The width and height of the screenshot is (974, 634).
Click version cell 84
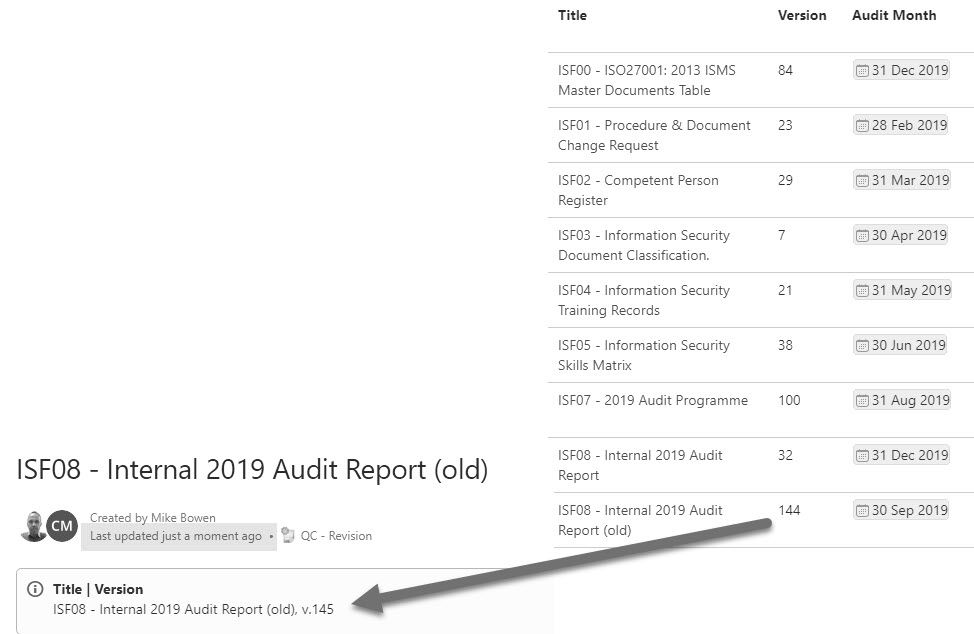785,70
